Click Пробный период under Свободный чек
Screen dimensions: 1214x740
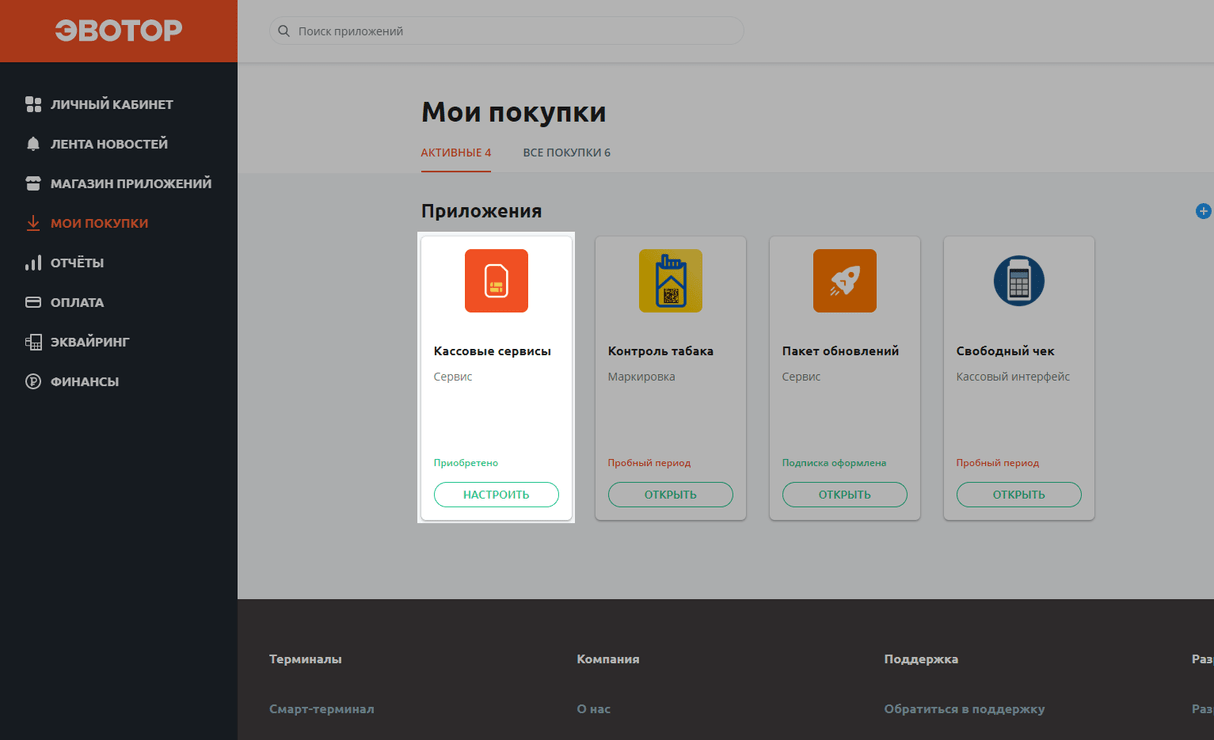coord(997,463)
